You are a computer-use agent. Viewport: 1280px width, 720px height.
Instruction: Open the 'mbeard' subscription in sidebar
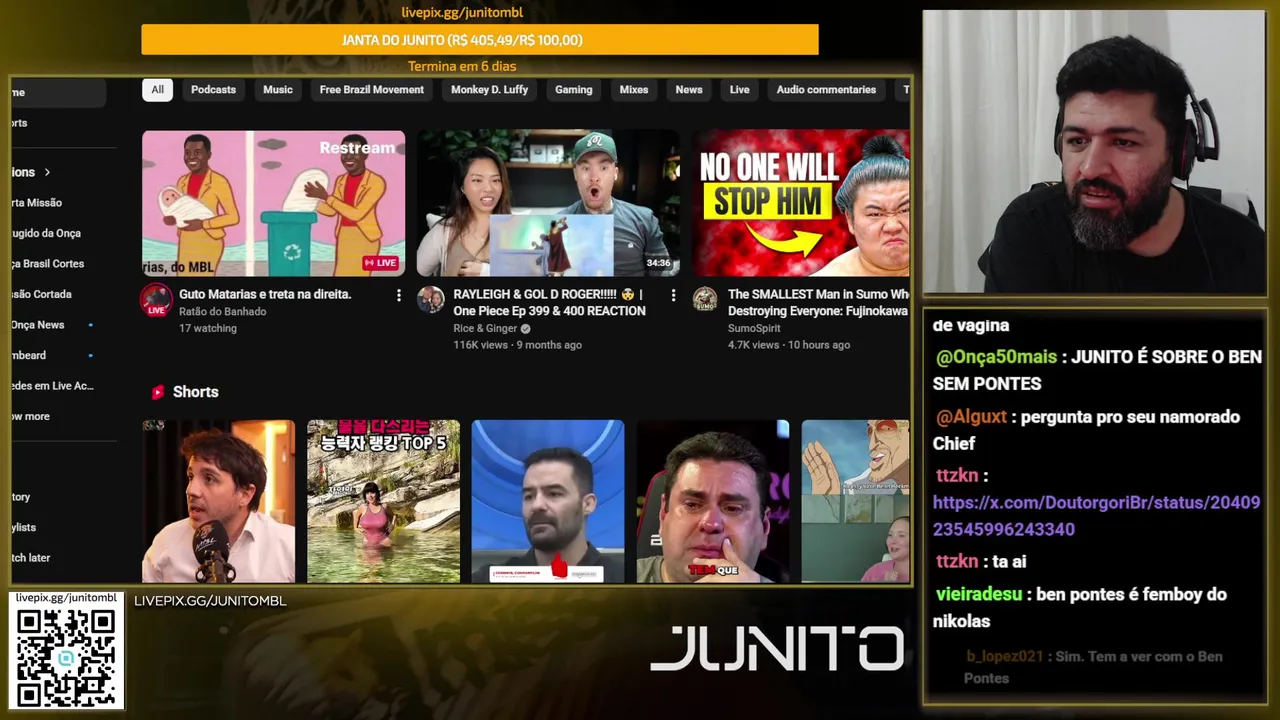pos(29,355)
